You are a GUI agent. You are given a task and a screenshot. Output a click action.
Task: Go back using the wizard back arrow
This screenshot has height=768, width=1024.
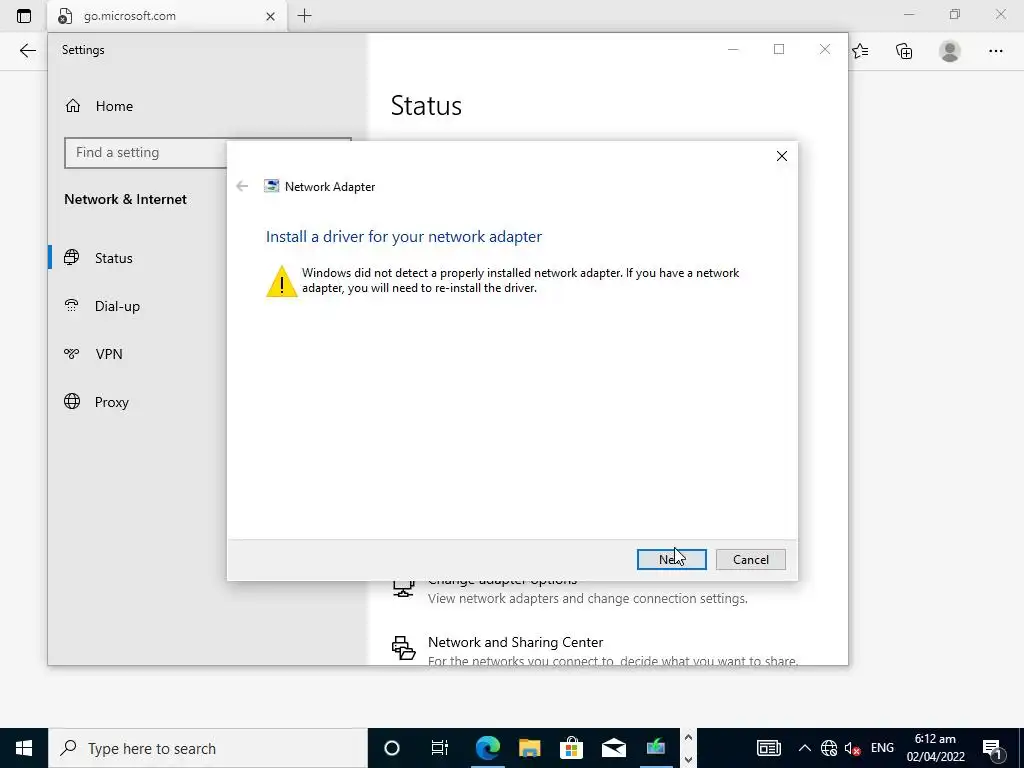[x=242, y=186]
